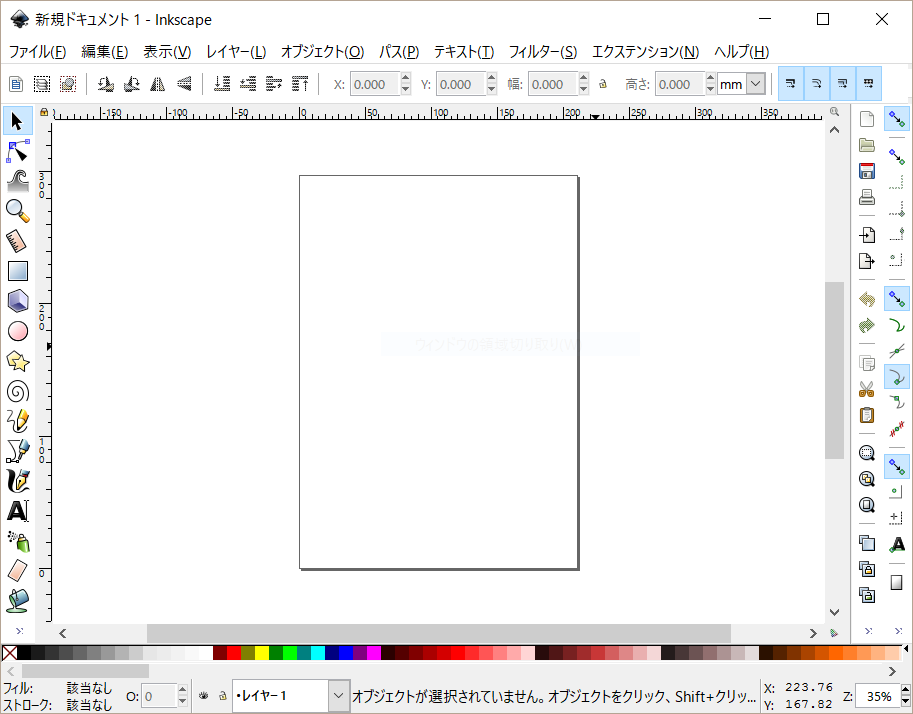Click Paste clipboard icon in command bar
913x714 pixels.
coord(867,415)
